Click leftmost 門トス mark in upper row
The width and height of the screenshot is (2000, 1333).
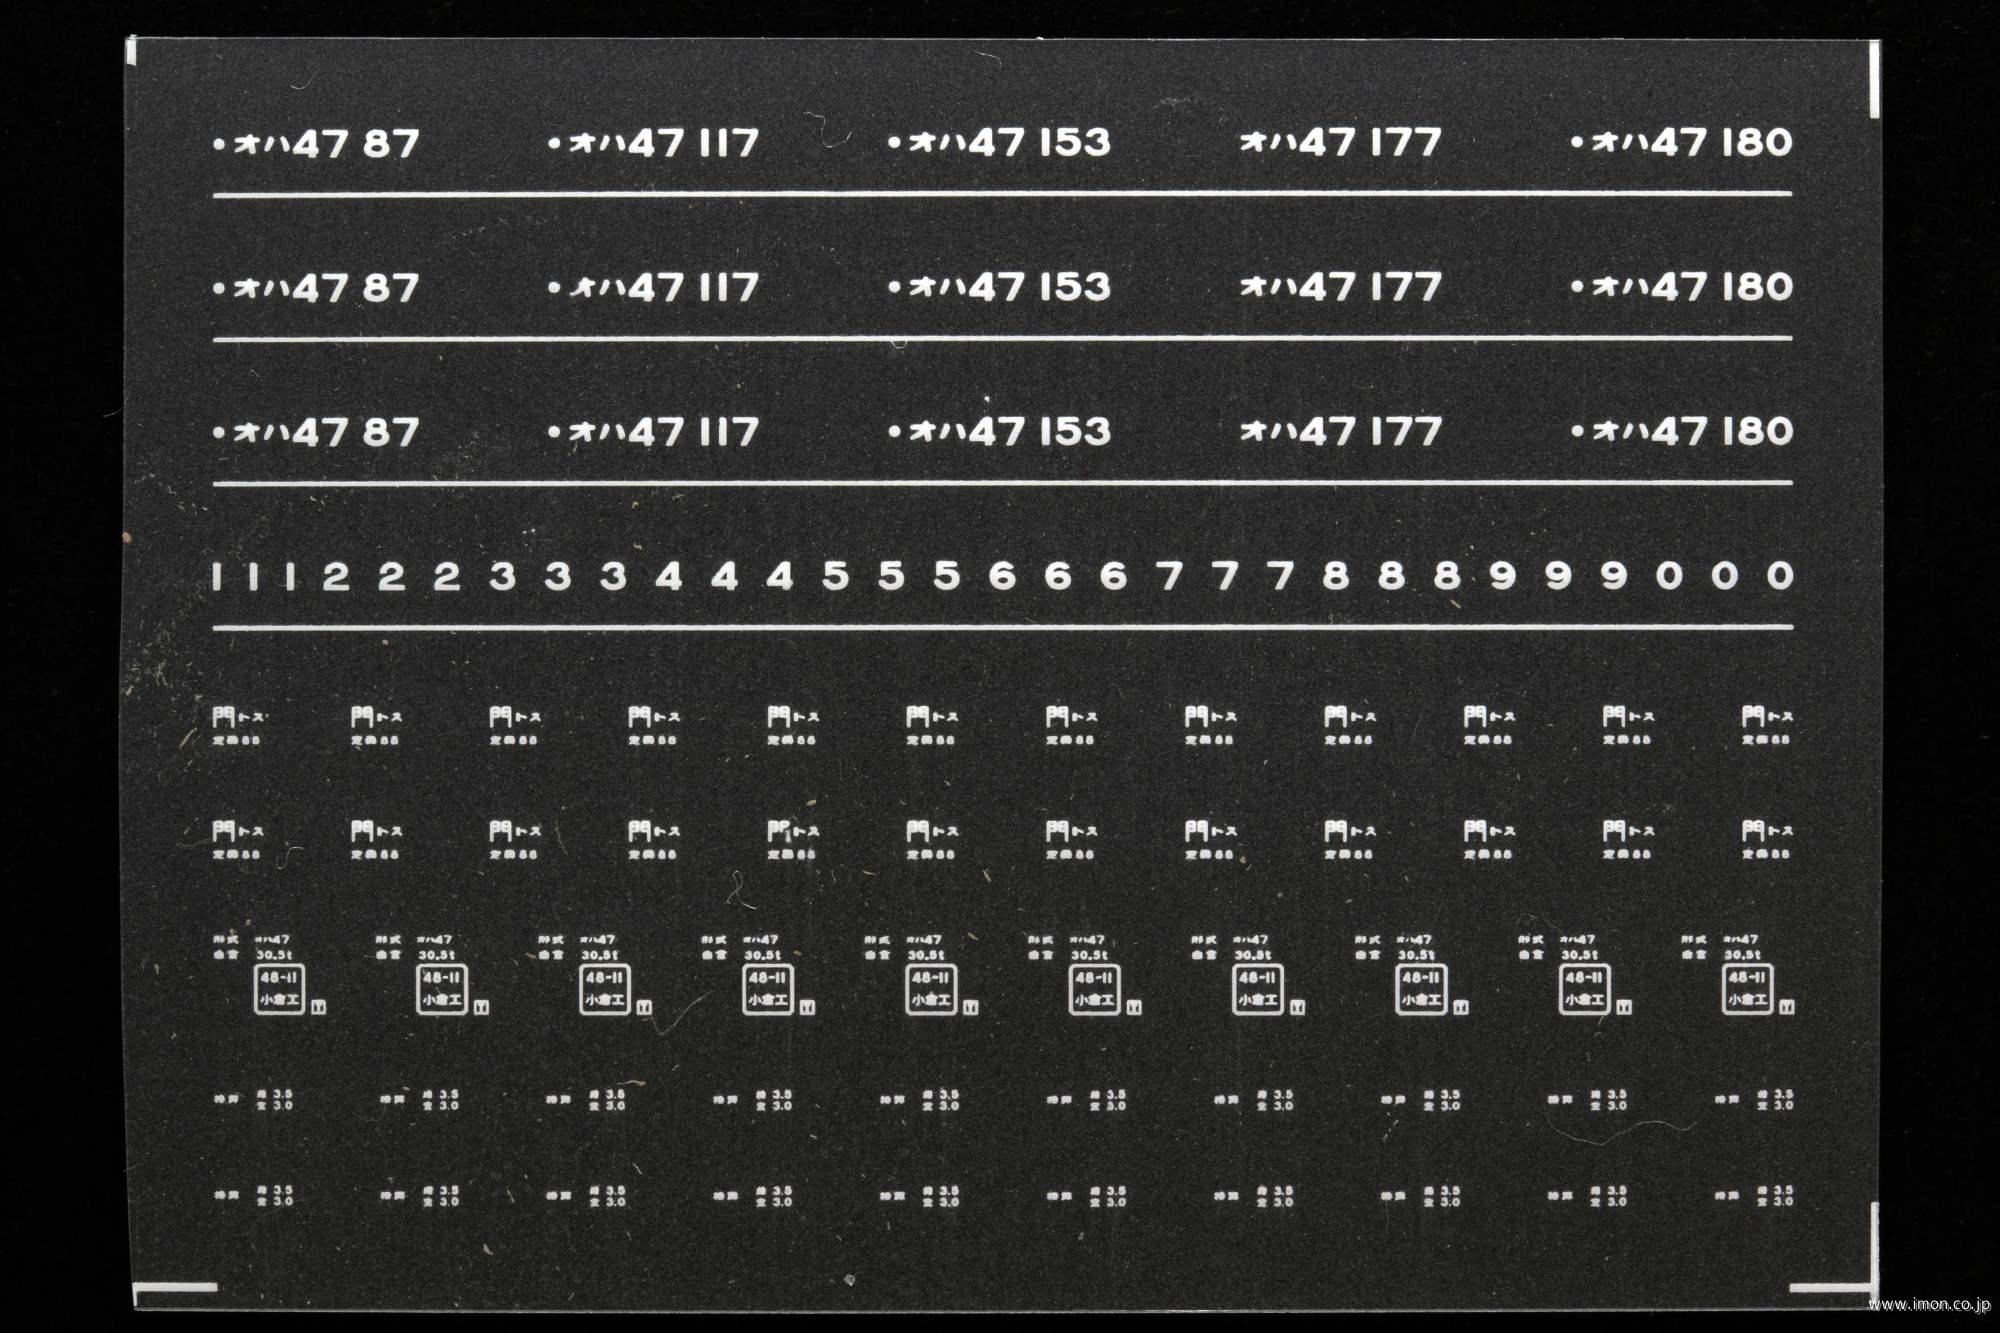click(238, 718)
